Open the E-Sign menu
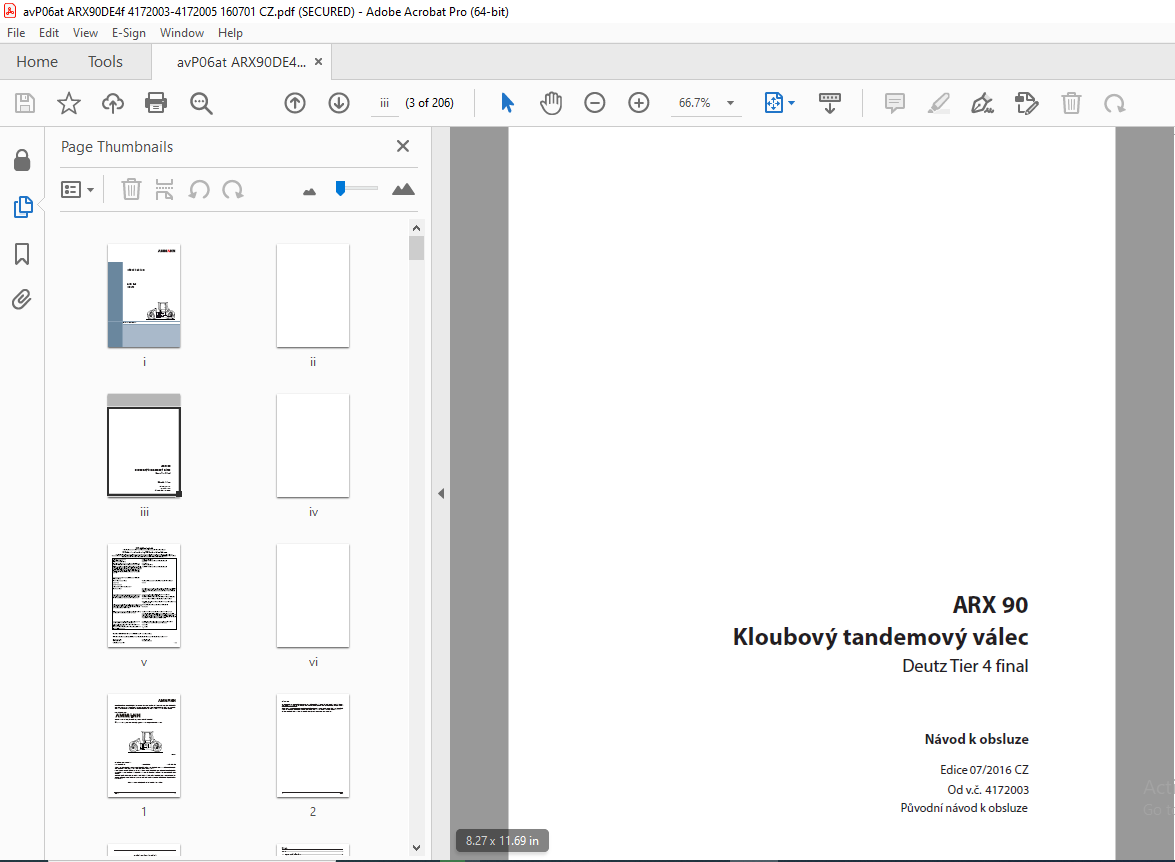Image resolution: width=1175 pixels, height=862 pixels. [129, 33]
